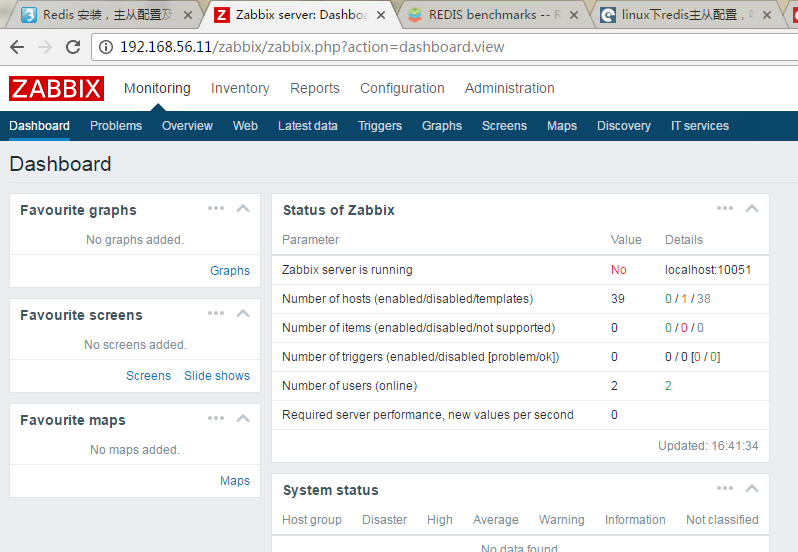Viewport: 798px width, 552px height.
Task: Click the browser forward arrow
Action: 45,47
